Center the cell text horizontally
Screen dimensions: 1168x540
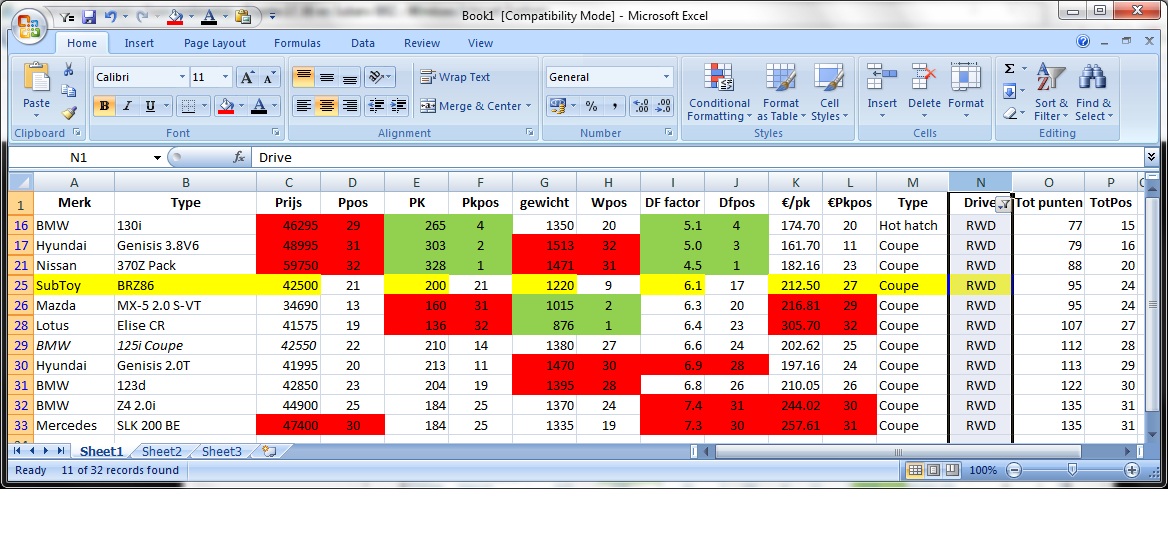(326, 106)
